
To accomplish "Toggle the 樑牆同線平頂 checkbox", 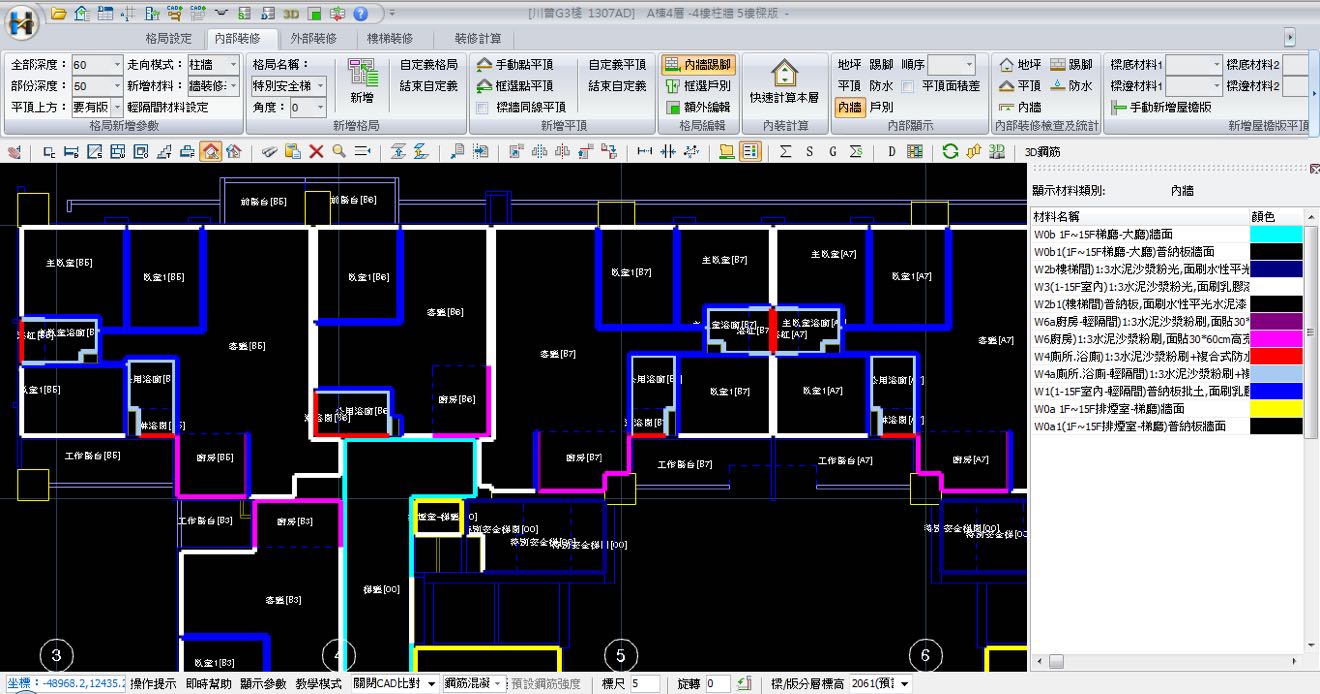I will (x=483, y=107).
